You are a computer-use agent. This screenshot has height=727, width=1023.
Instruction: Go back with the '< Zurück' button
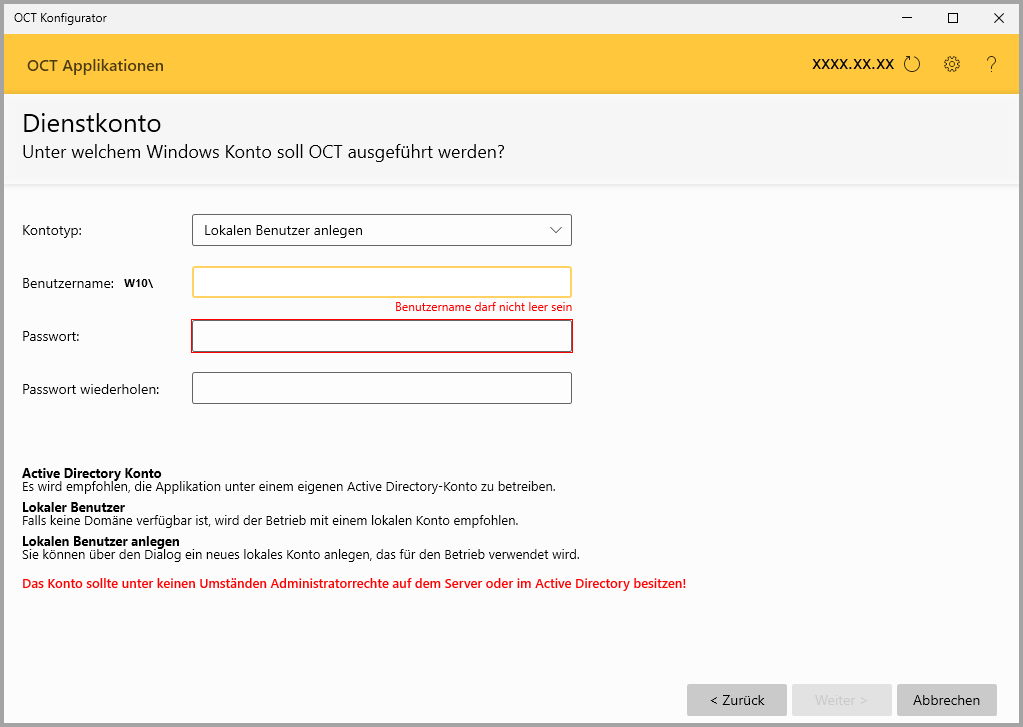point(737,700)
